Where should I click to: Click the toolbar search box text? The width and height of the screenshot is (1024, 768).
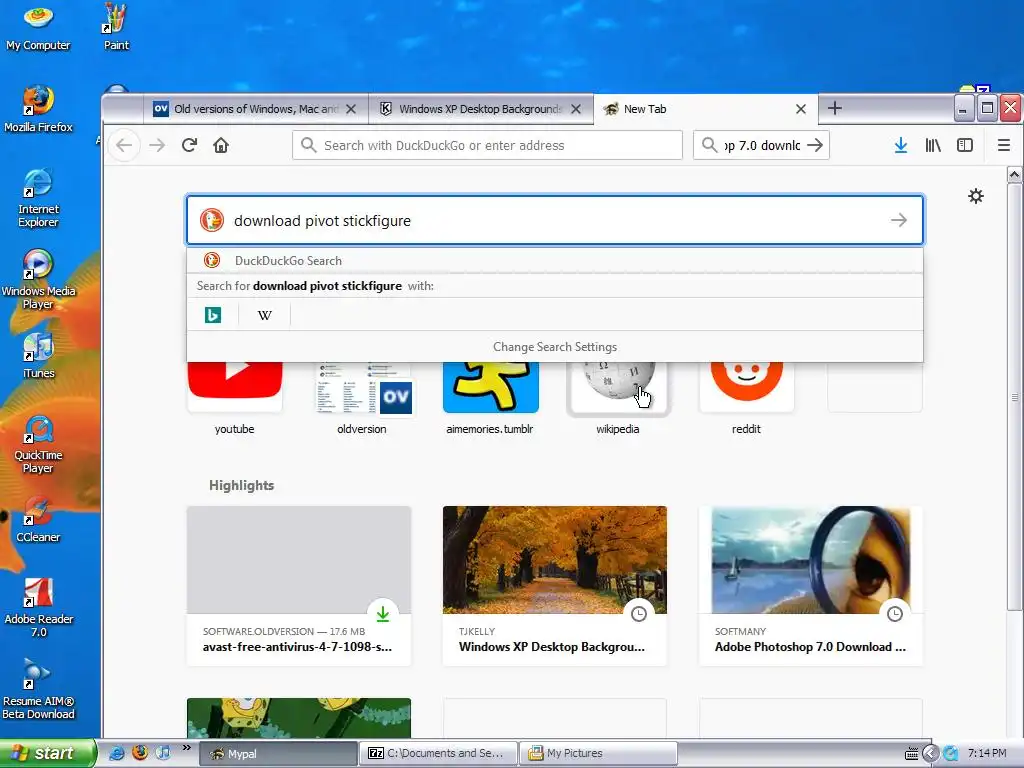pos(761,145)
